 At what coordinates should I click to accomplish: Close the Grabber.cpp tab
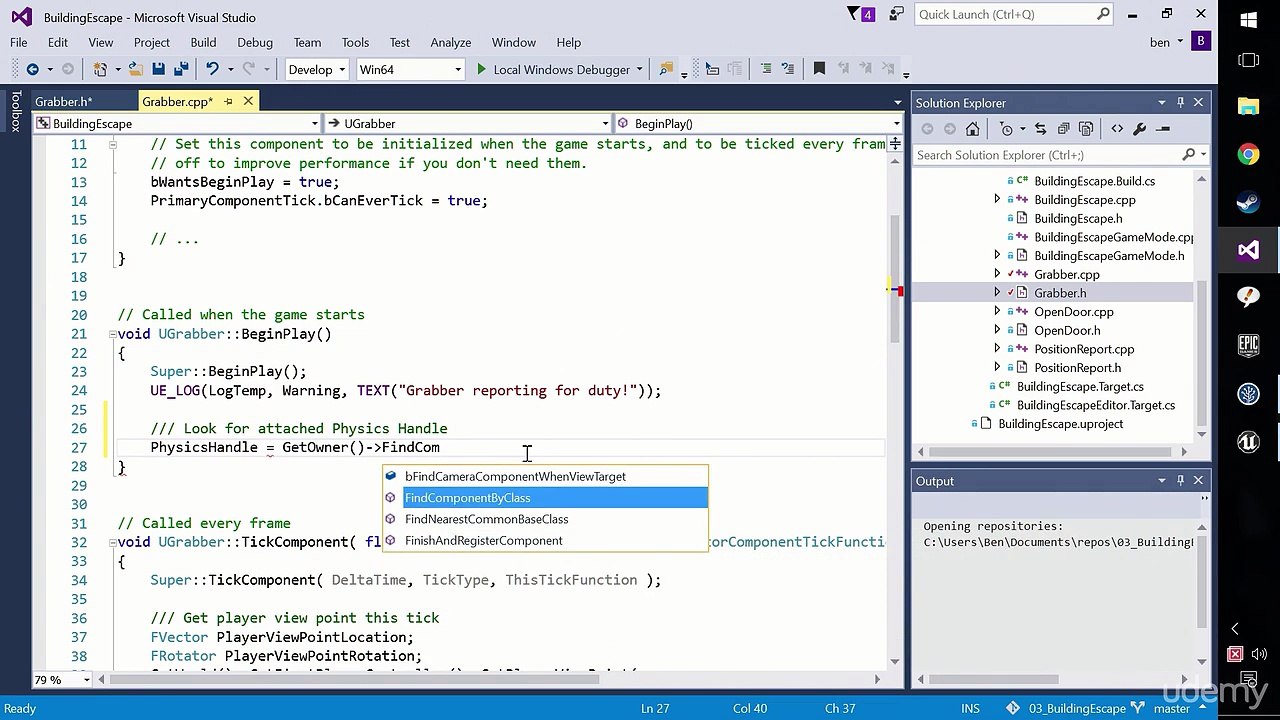coord(248,101)
